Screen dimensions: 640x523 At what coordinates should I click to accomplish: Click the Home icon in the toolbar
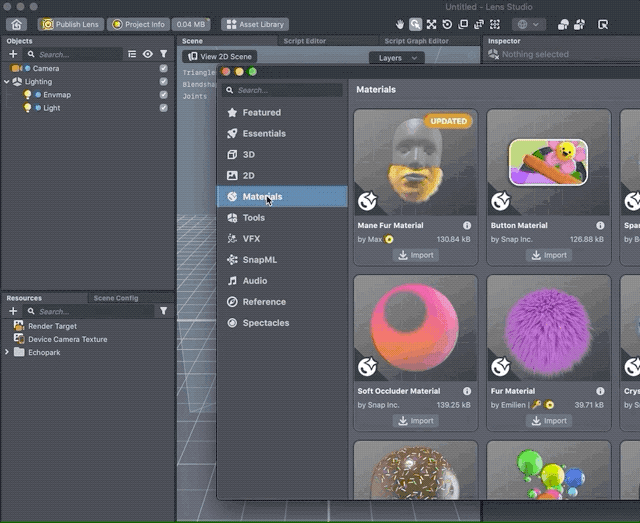coord(17,24)
